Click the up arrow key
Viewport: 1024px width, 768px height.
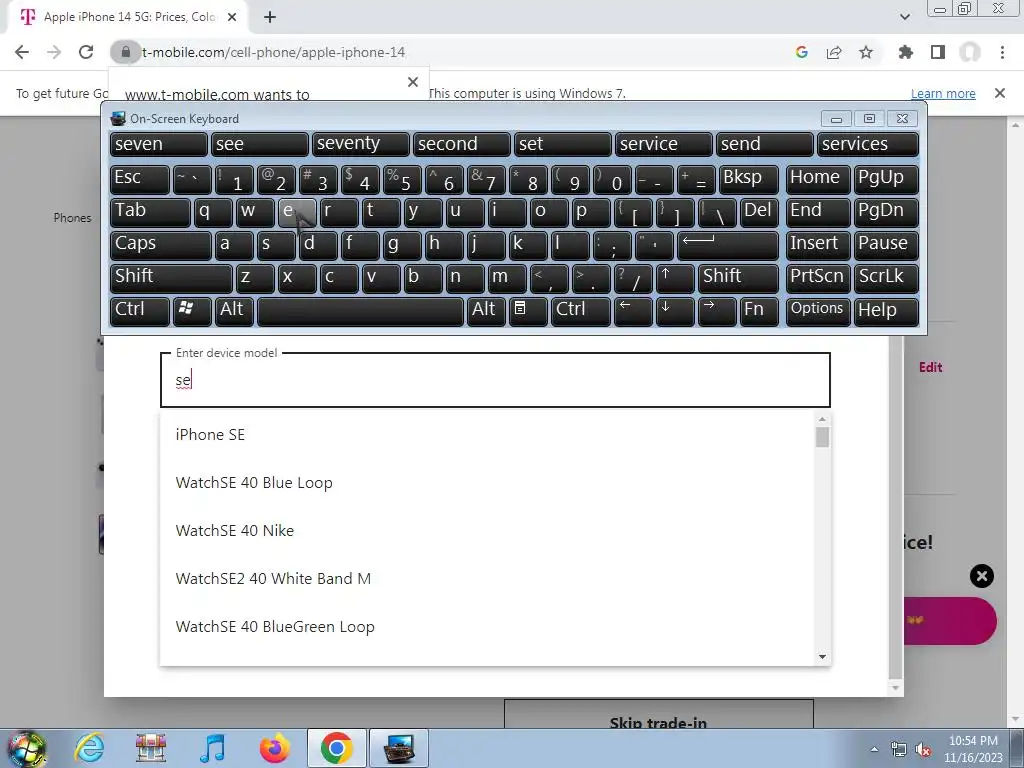coord(675,278)
